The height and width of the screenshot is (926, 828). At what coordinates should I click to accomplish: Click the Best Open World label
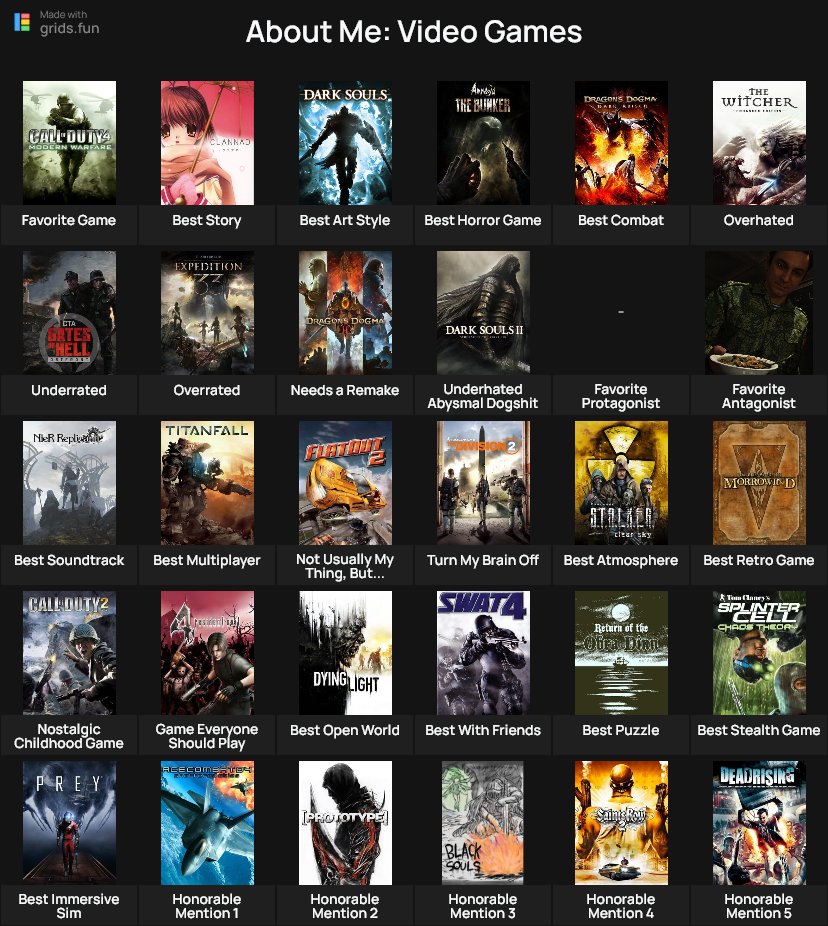pos(345,731)
